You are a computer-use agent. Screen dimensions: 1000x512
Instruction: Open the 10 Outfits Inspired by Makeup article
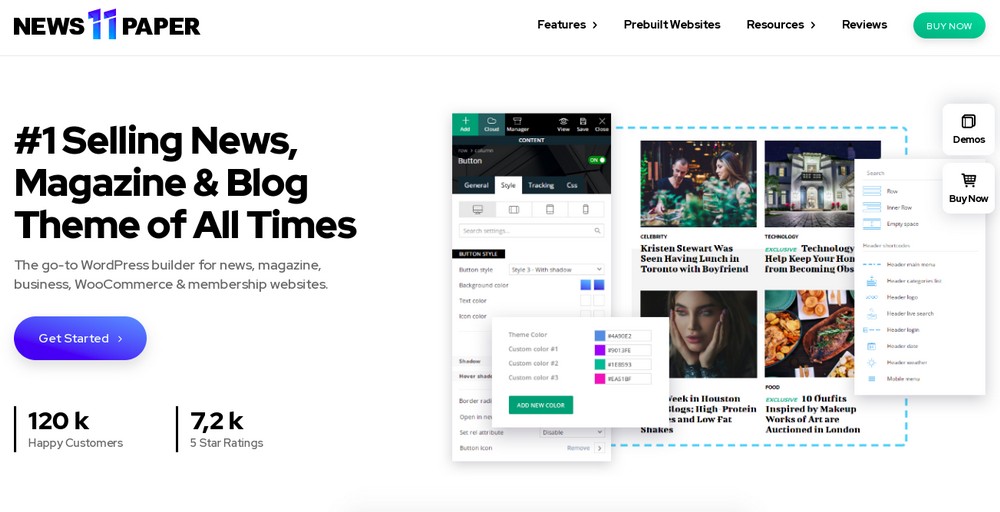[x=812, y=414]
